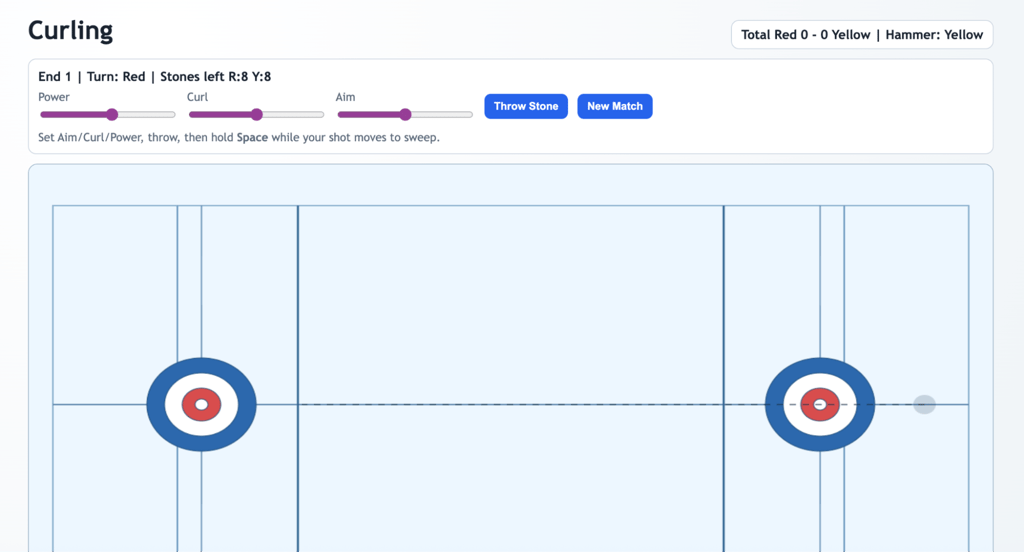Click the status line 'End 1 | Turn: Red'
Screen dimensions: 1024x552
[x=91, y=76]
